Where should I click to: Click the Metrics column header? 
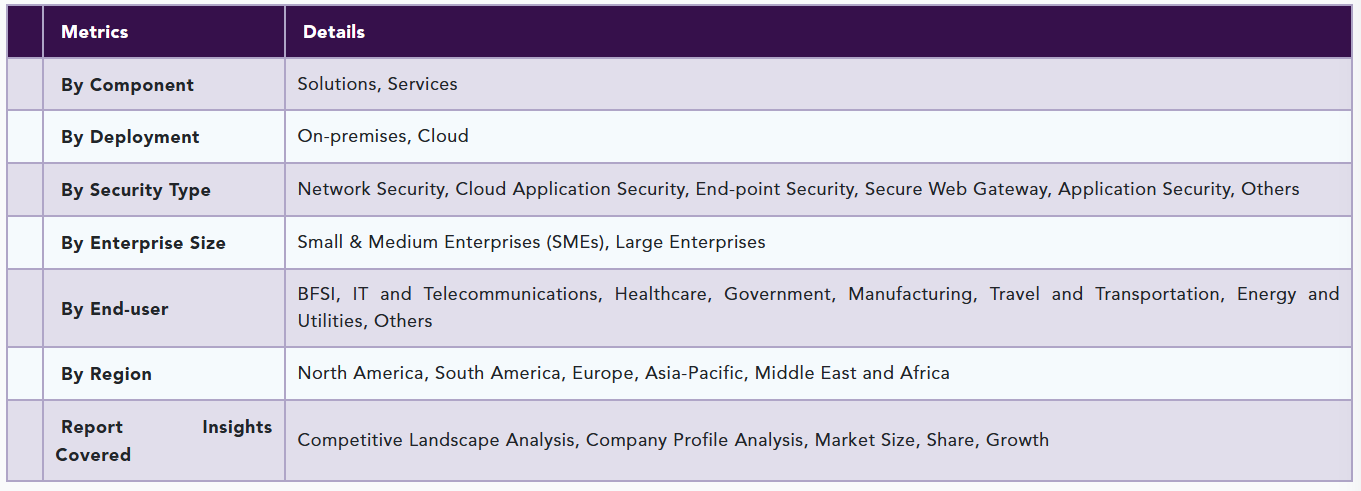(94, 32)
